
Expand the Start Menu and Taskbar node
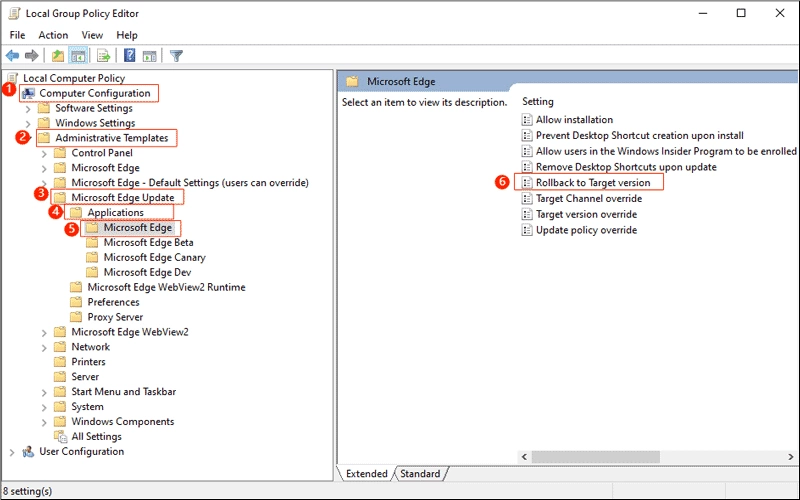pyautogui.click(x=44, y=392)
